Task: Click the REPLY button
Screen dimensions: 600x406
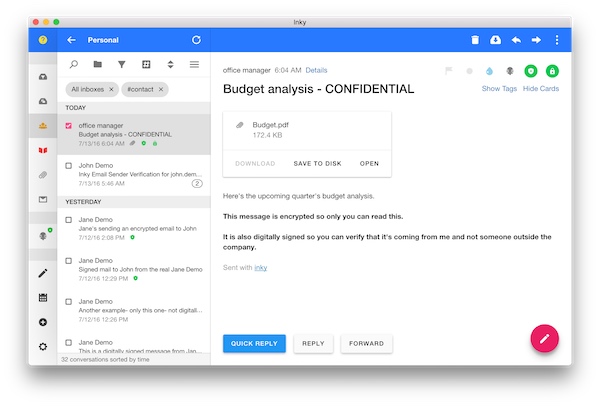Action: click(313, 344)
